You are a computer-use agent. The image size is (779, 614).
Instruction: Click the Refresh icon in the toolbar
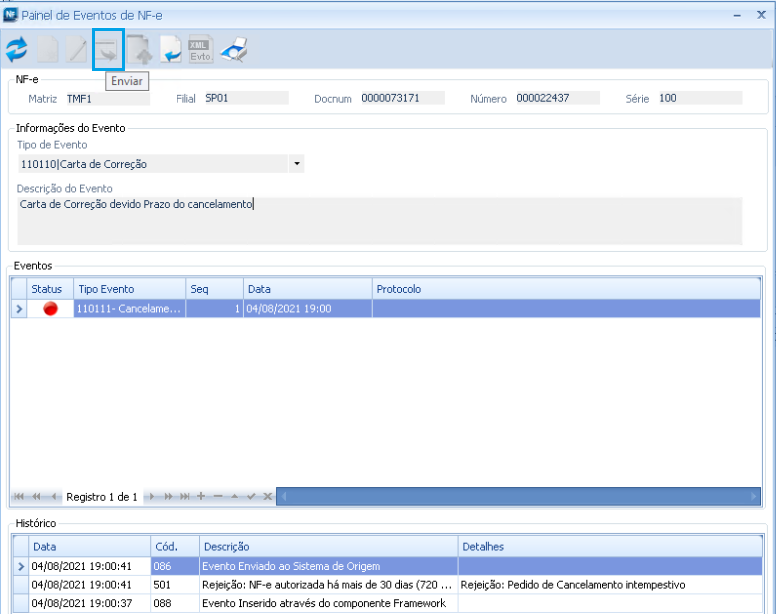[x=17, y=49]
